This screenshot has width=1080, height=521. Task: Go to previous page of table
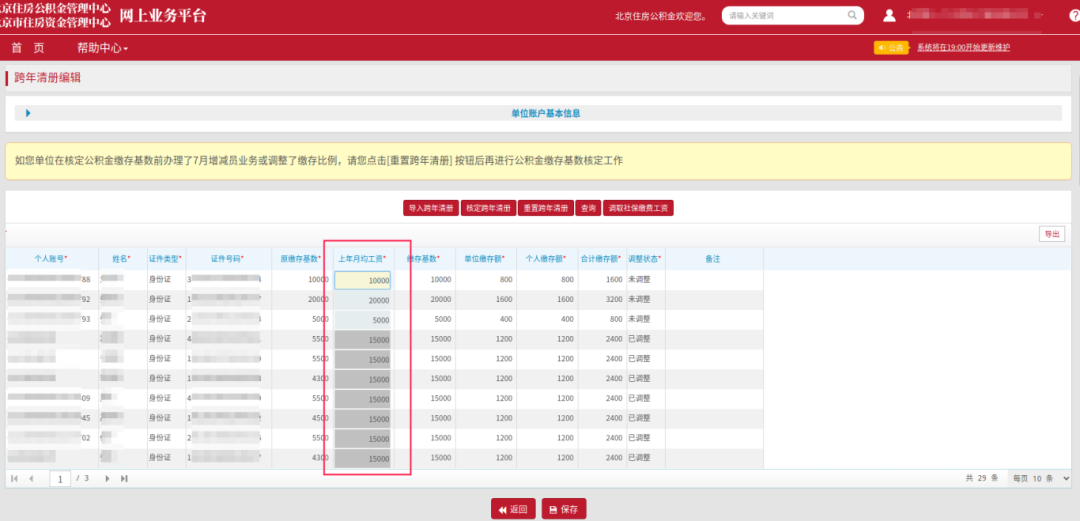(x=31, y=478)
